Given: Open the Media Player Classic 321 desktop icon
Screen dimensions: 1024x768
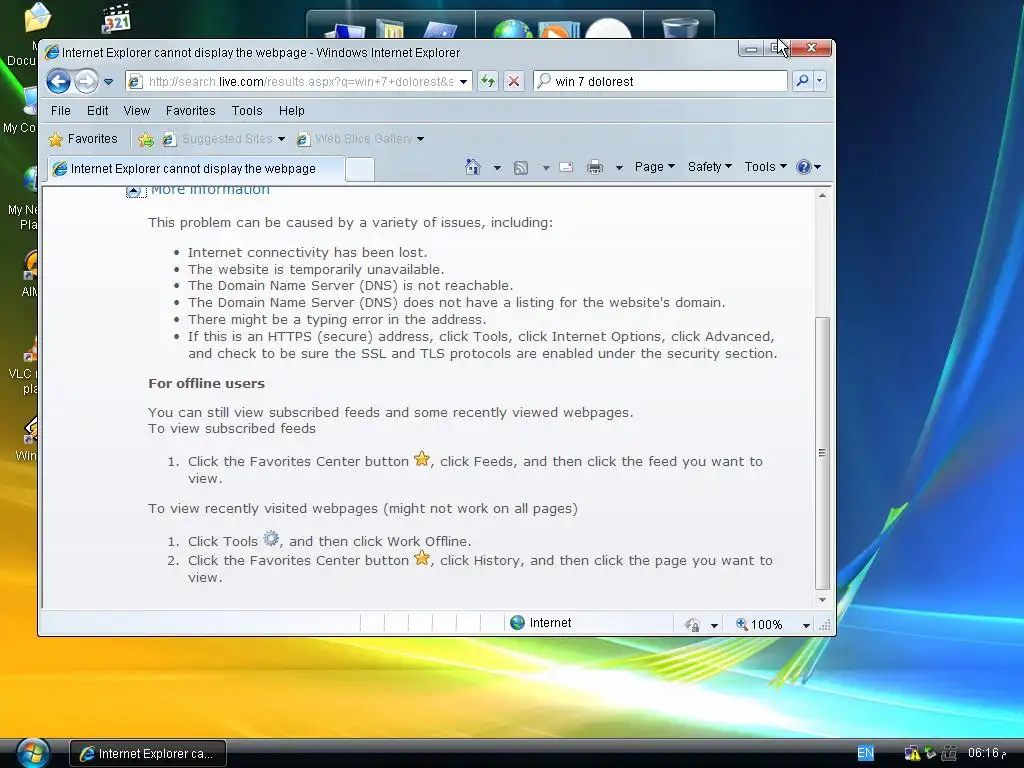Looking at the screenshot, I should tap(118, 18).
